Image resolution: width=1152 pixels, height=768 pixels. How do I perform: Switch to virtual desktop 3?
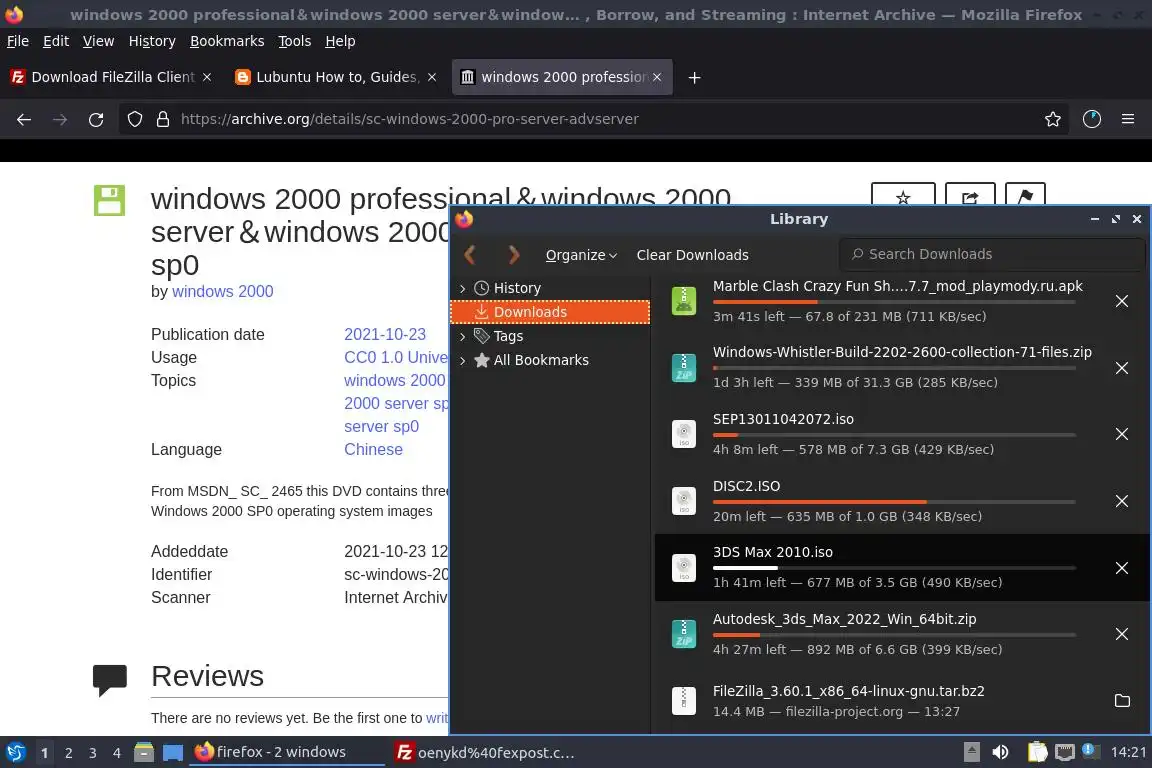click(93, 753)
